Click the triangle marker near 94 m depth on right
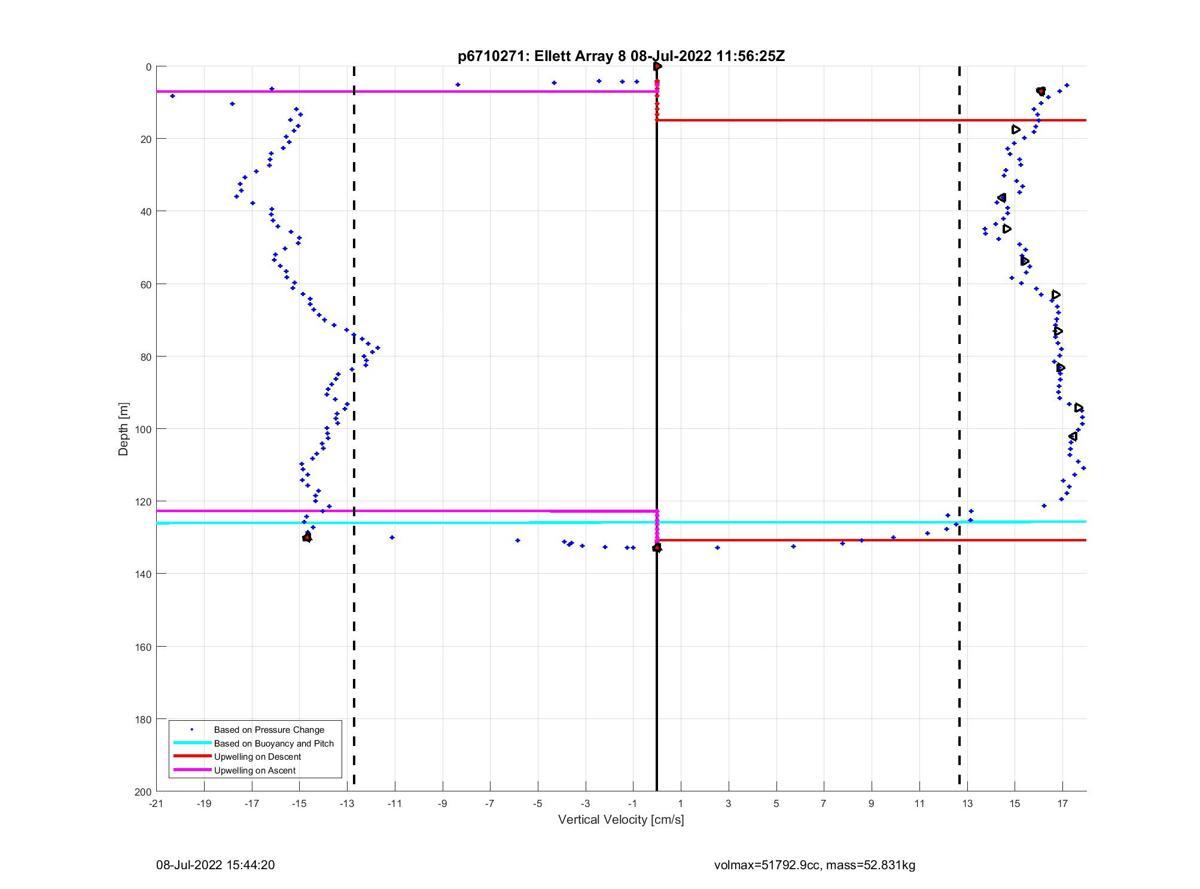The image size is (1200, 889). 1079,408
